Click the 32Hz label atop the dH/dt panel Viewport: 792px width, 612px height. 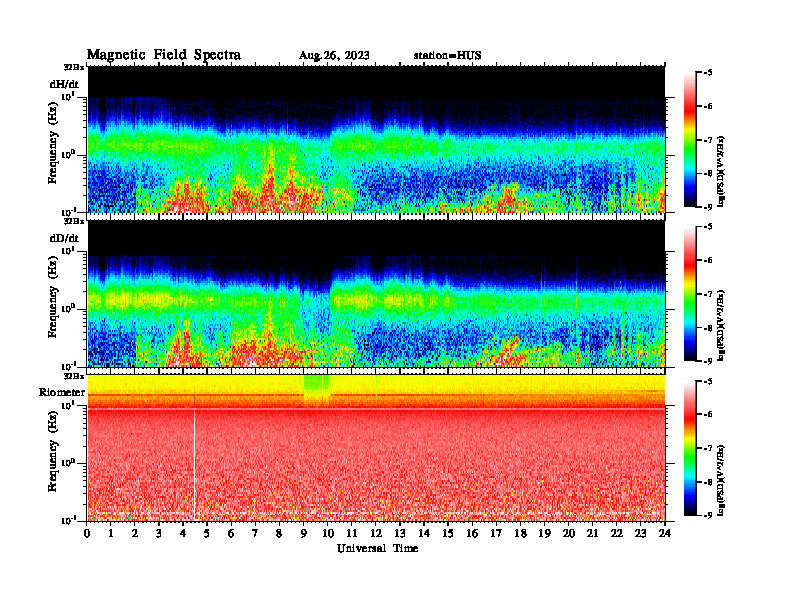74,67
